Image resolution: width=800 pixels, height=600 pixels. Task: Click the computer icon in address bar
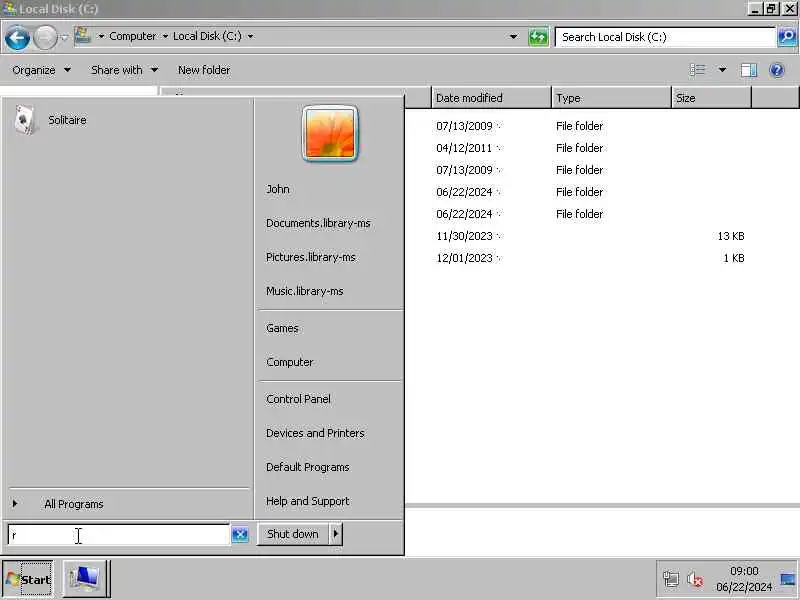[x=83, y=36]
